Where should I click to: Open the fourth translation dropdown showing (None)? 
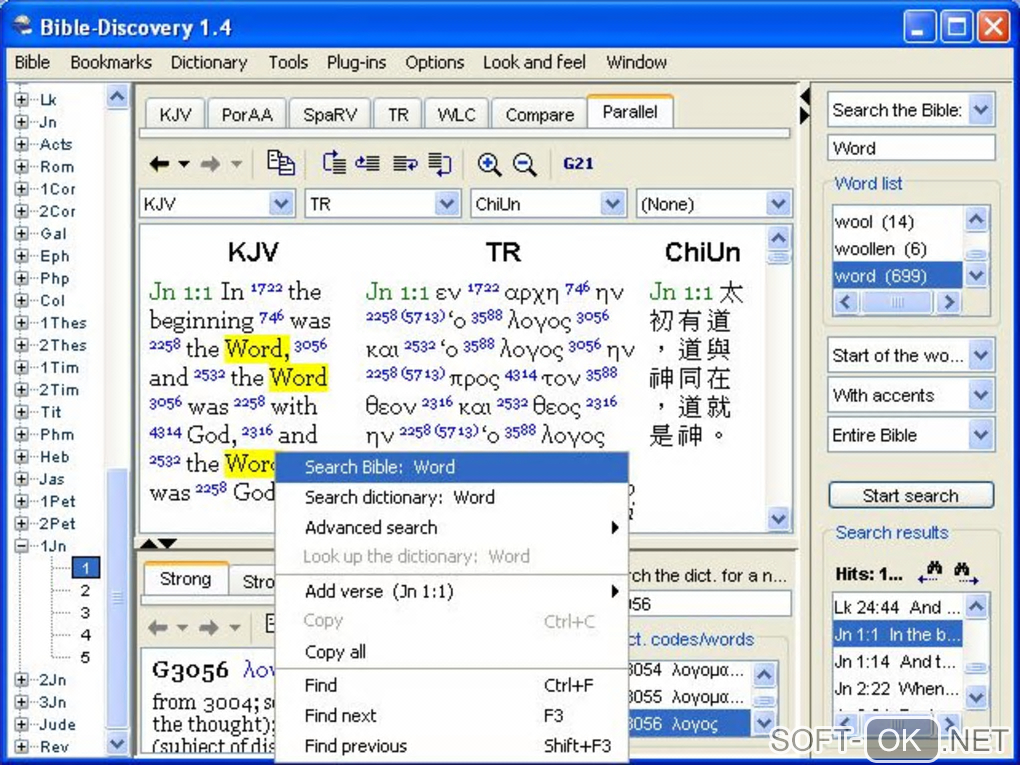coord(778,204)
